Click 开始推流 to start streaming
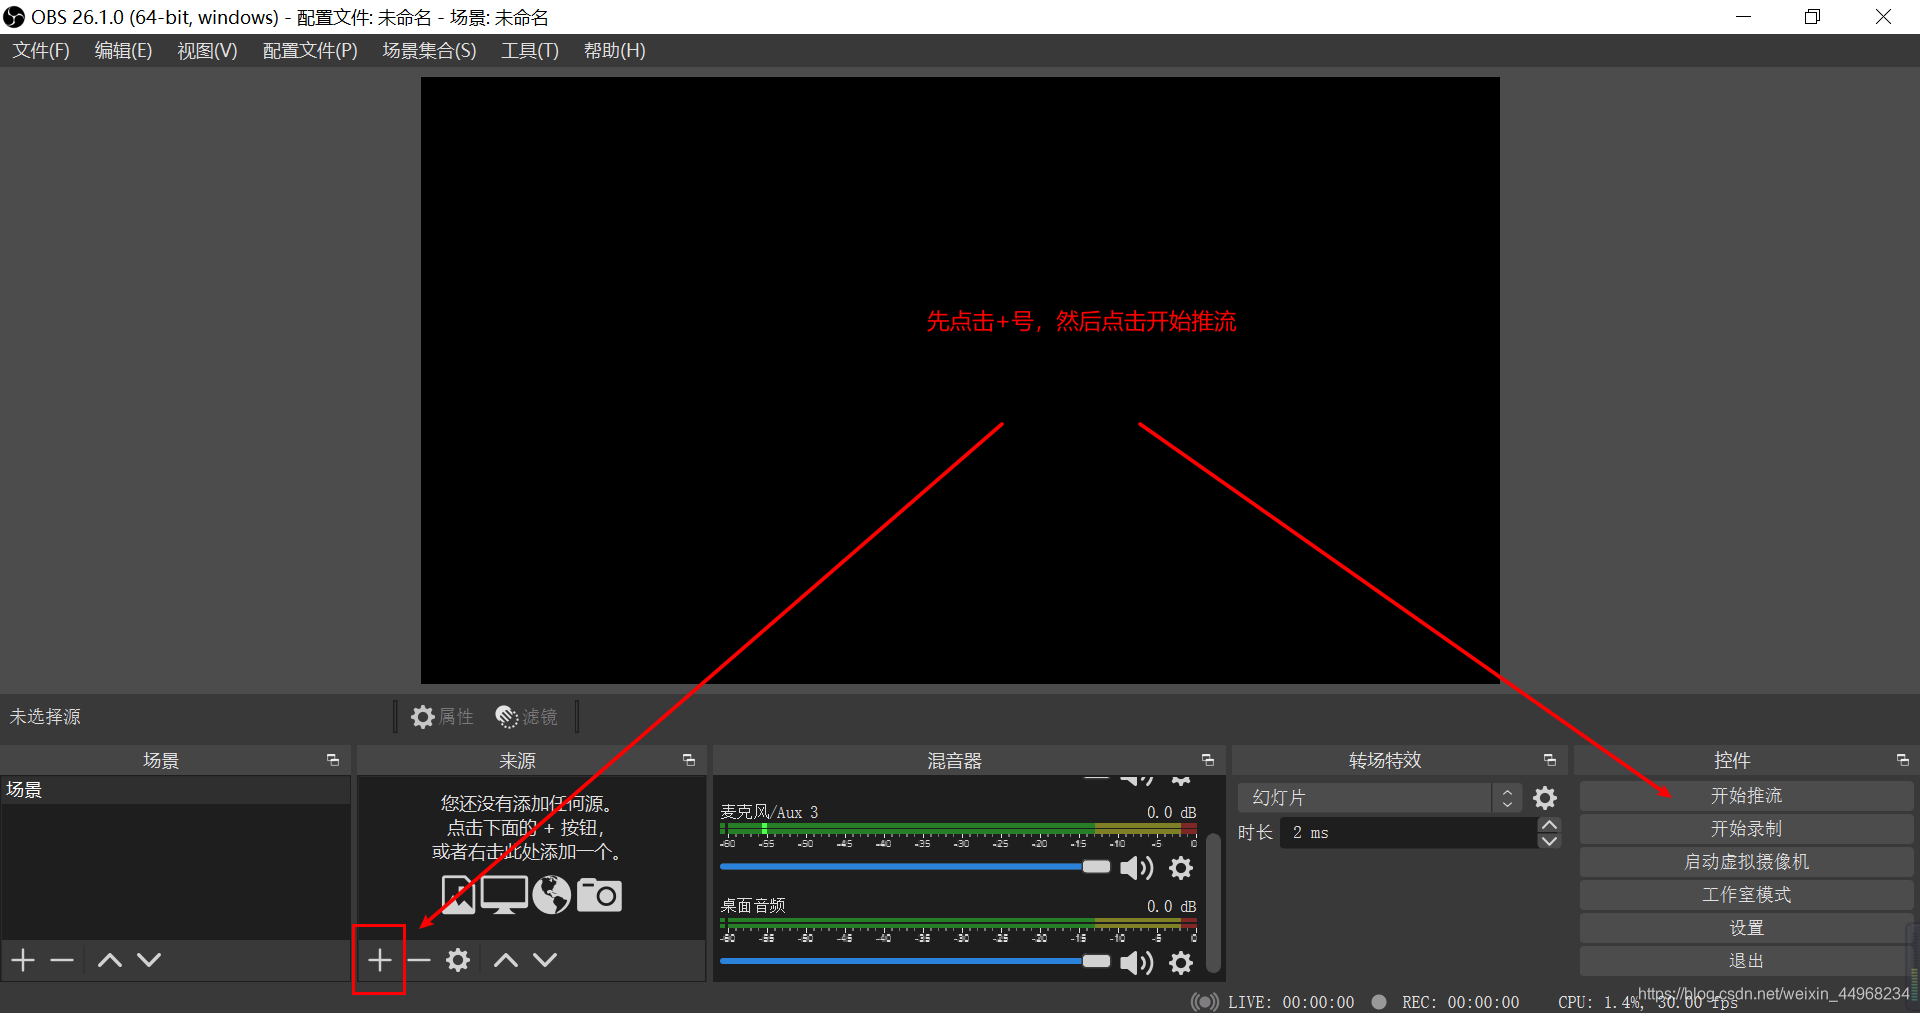Viewport: 1920px width, 1013px height. (x=1746, y=796)
